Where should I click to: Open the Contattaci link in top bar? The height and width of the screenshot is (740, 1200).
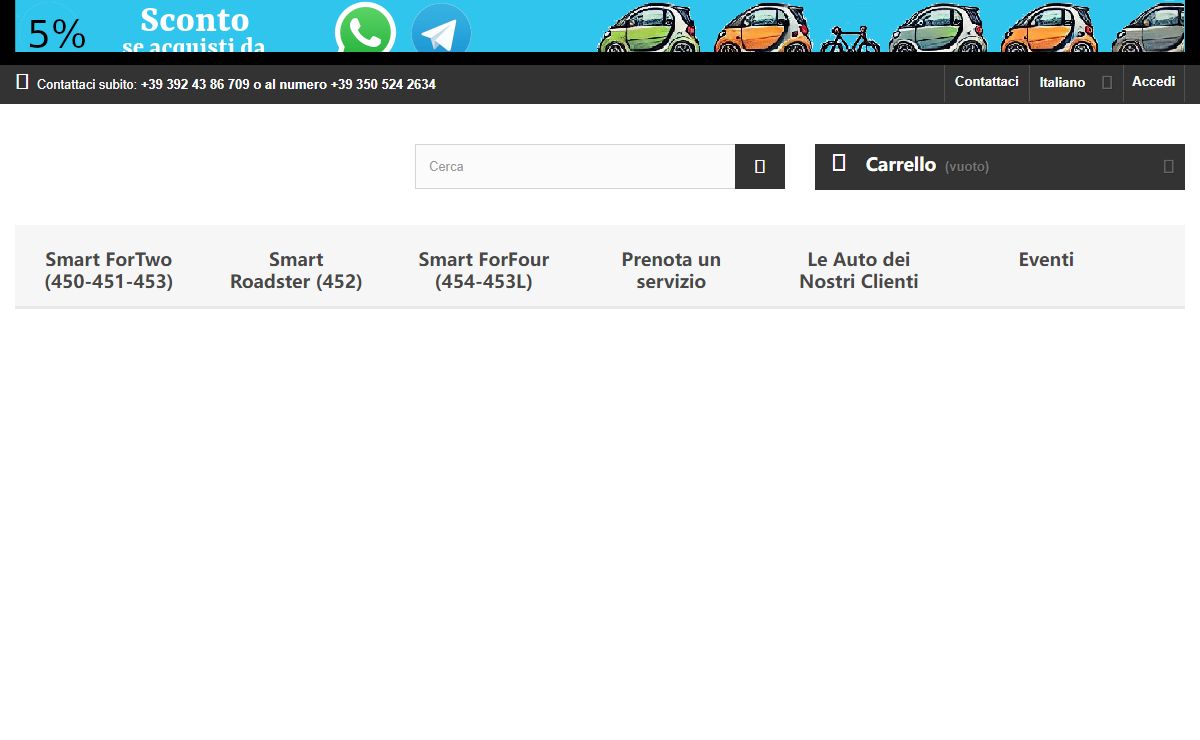(x=986, y=82)
